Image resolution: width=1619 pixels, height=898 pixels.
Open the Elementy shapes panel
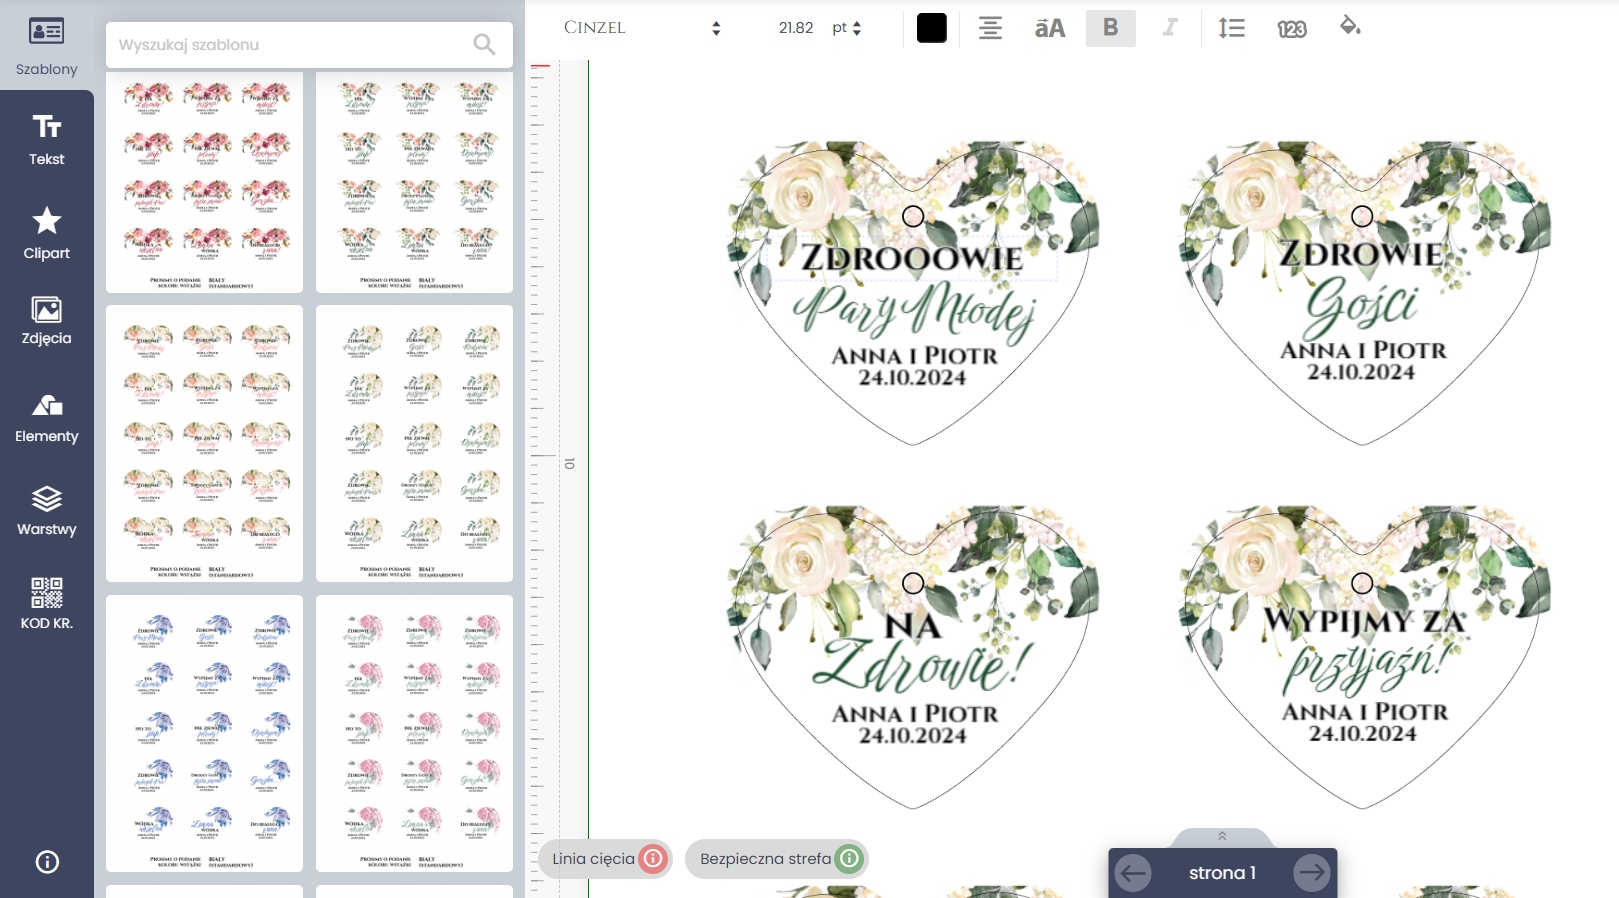coord(47,418)
